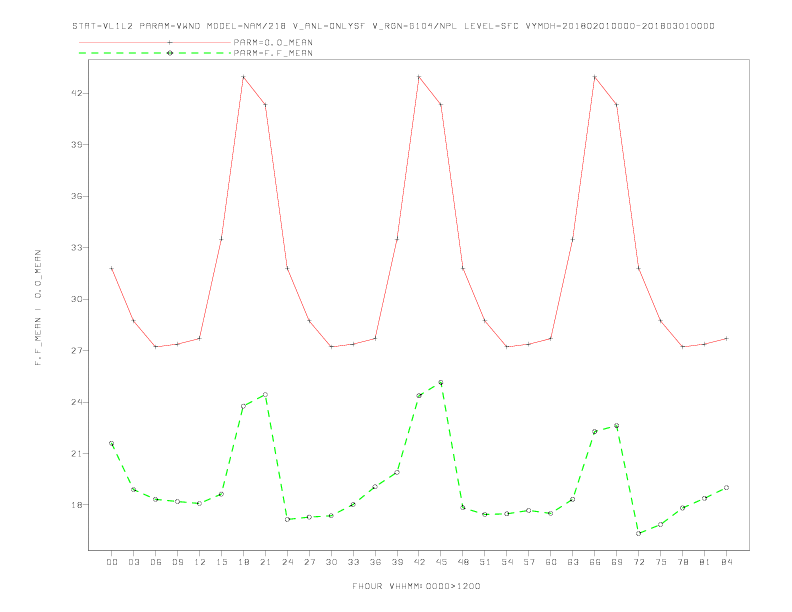Click x-axis tick label 66
This screenshot has width=792, height=612.
point(595,562)
